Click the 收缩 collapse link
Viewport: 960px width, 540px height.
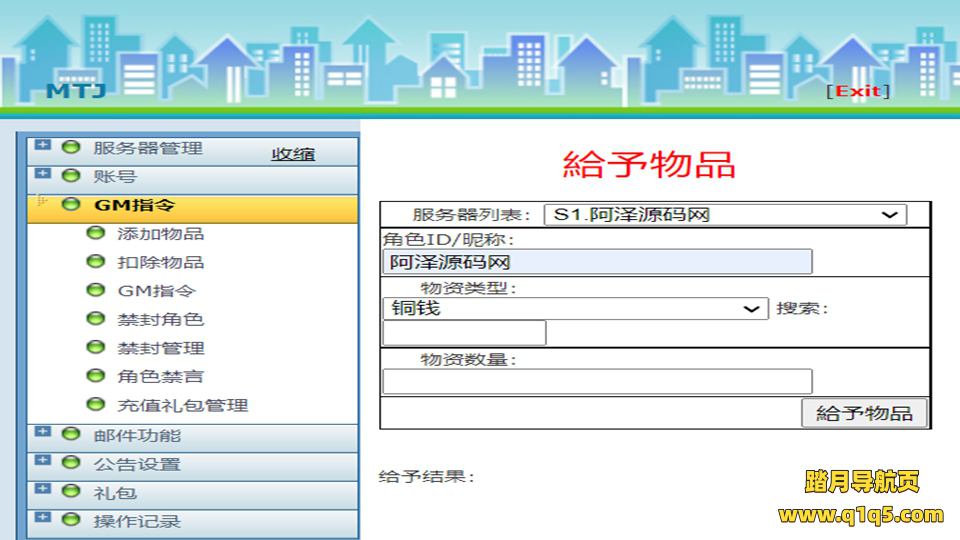[293, 154]
